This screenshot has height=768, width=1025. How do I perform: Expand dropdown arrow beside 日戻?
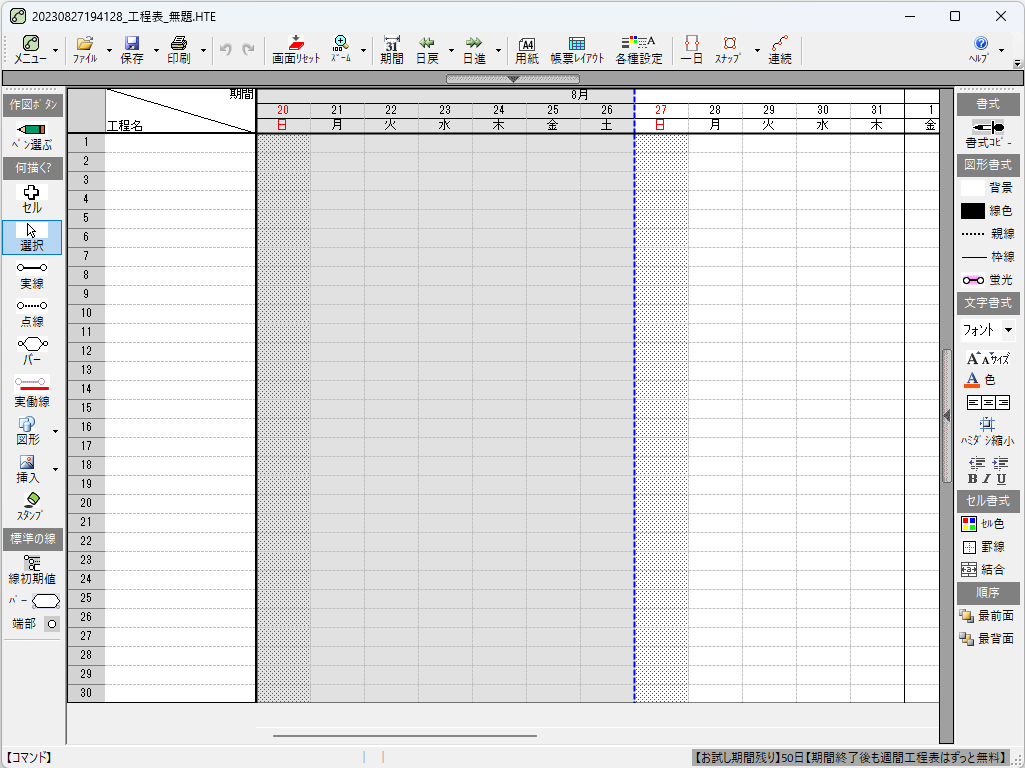[451, 50]
